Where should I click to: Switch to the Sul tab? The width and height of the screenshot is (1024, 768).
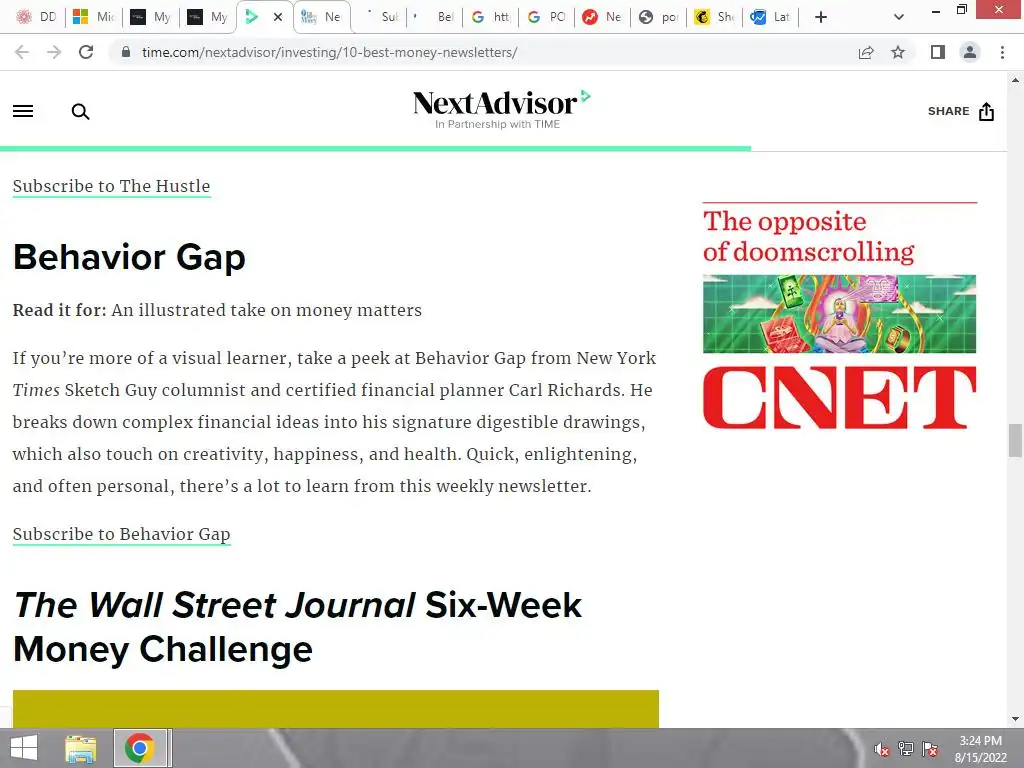tap(381, 17)
